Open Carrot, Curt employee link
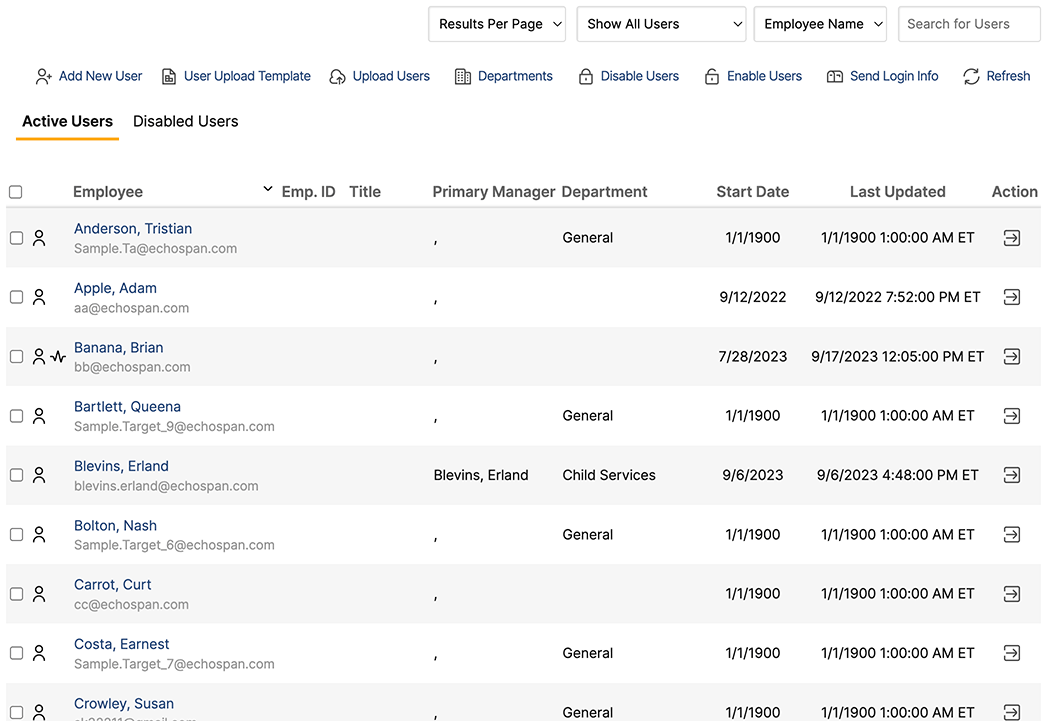Viewport: 1043px width, 721px height. [x=112, y=585]
